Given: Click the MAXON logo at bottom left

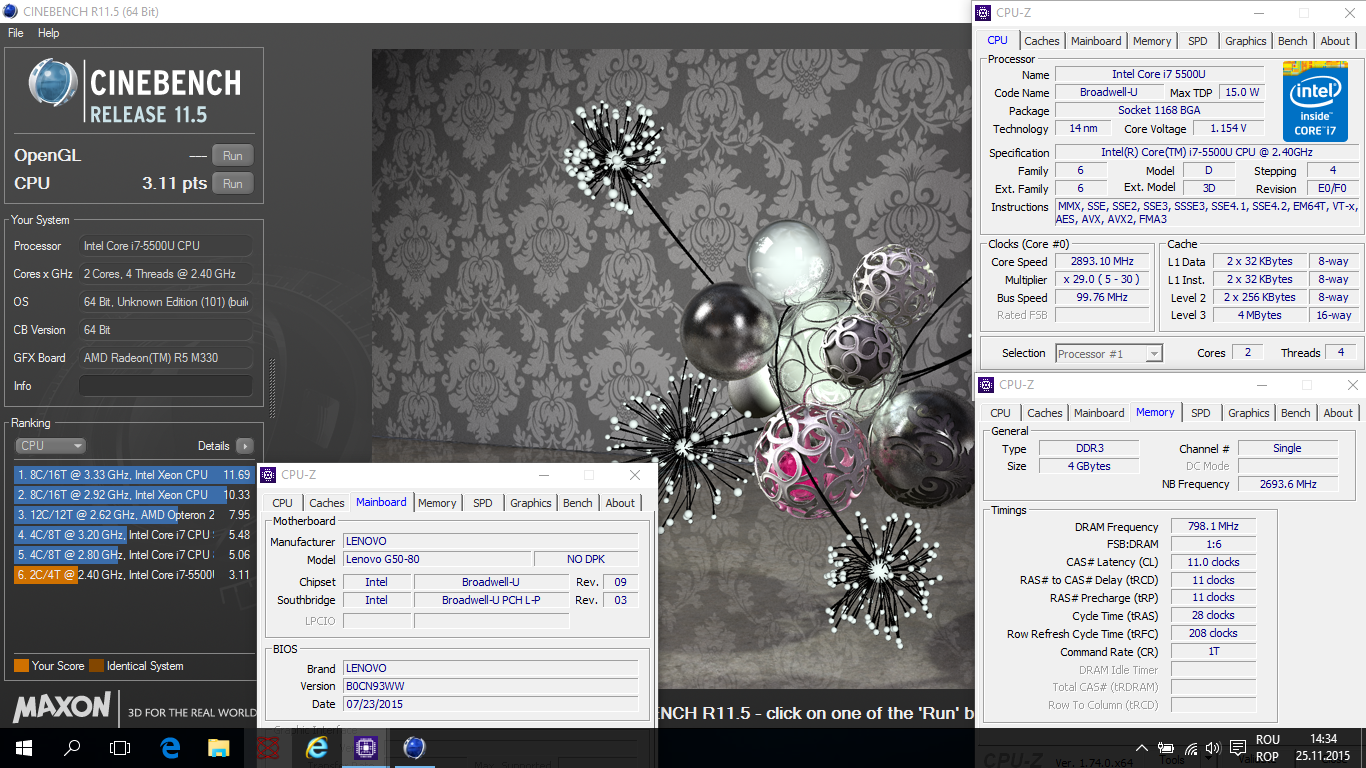Looking at the screenshot, I should 62,708.
